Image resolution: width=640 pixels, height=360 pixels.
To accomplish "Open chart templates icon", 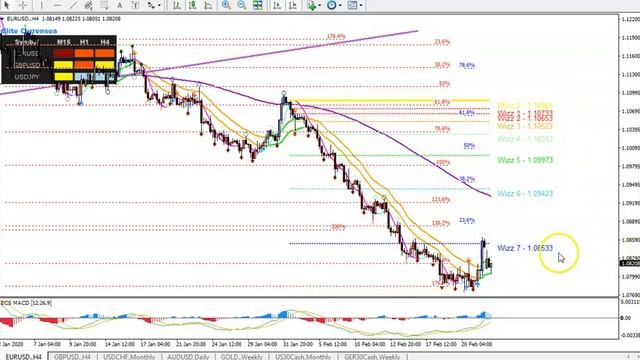I will pos(352,5).
